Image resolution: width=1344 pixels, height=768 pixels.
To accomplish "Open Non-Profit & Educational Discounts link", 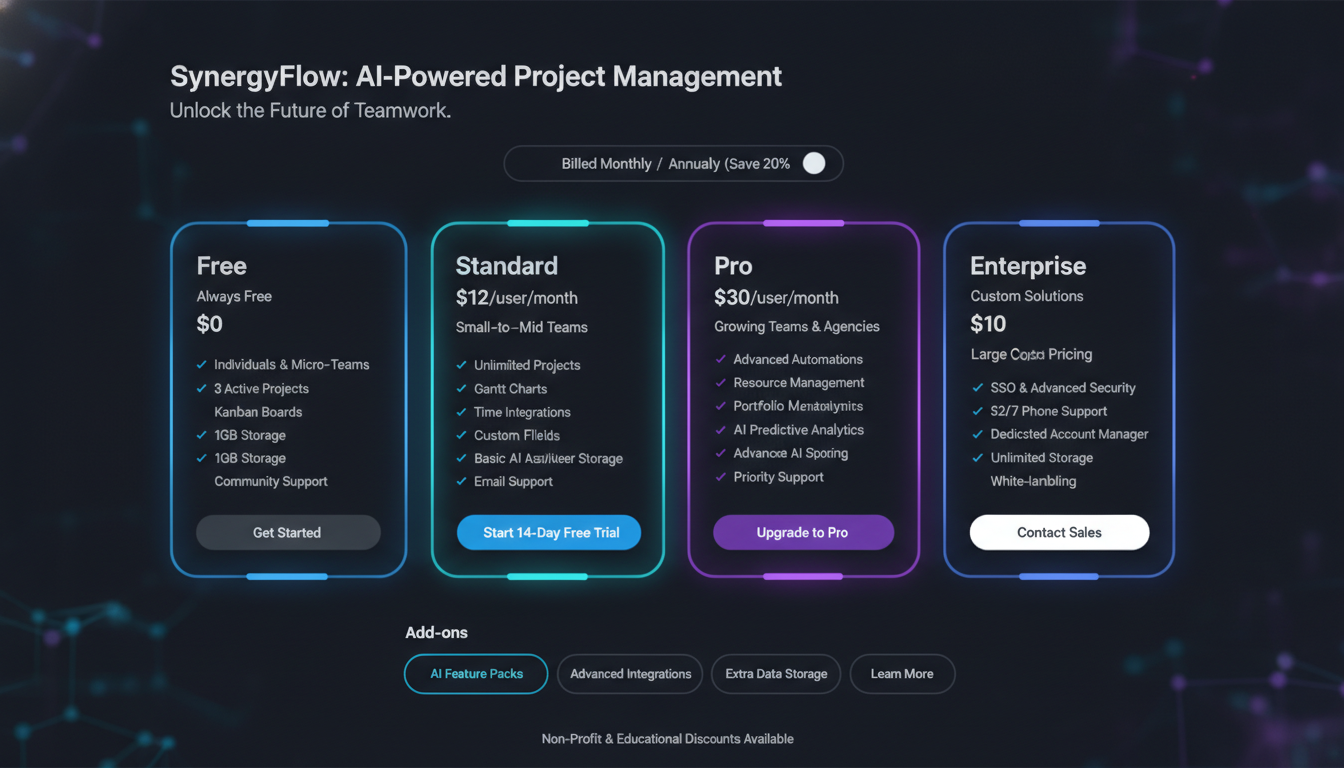I will (x=667, y=739).
